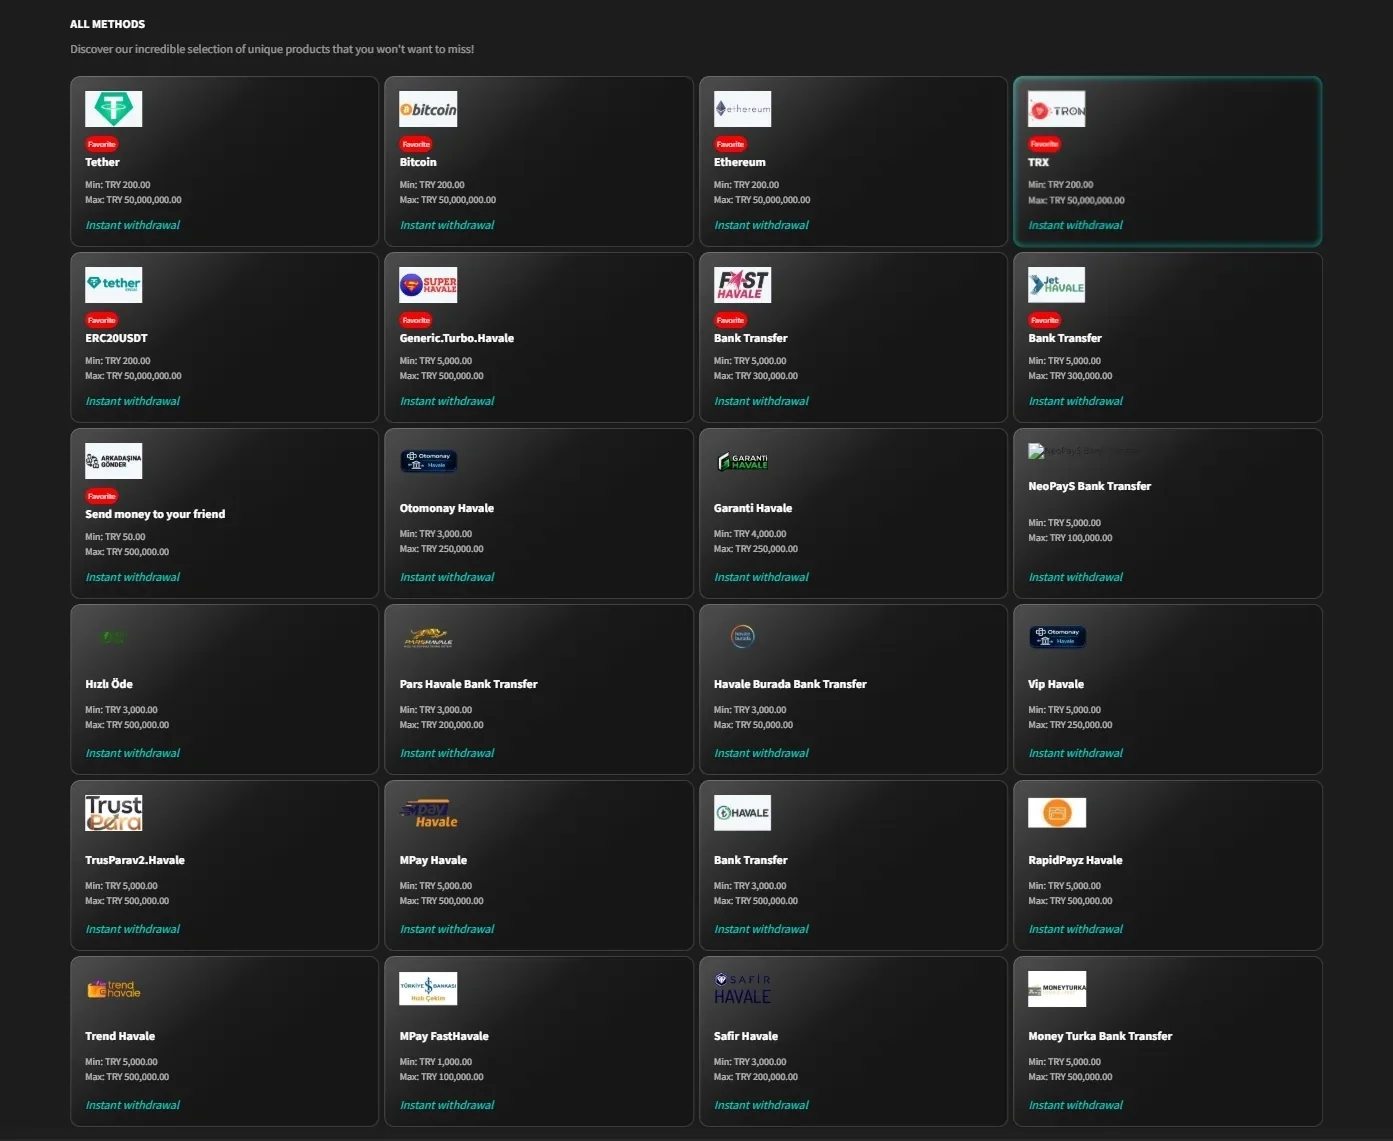Select the NeoPayS Bank Transfer title
This screenshot has height=1141, width=1393.
coord(1090,486)
